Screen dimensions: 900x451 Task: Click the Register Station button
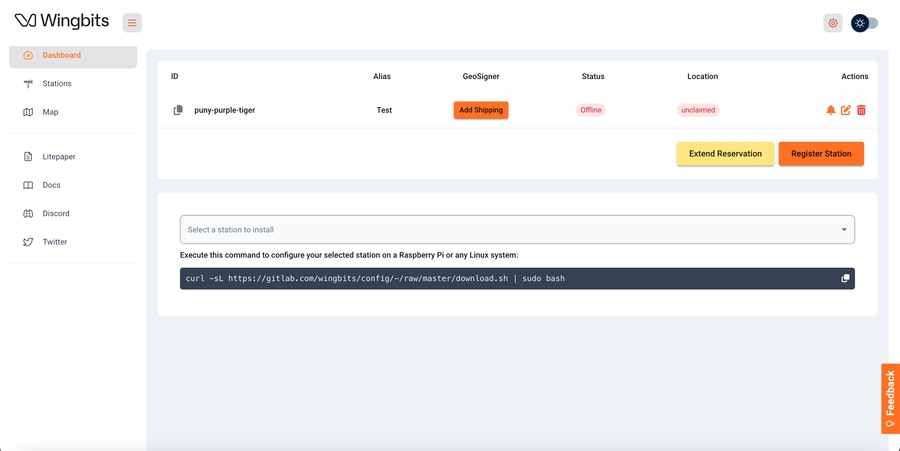coord(821,154)
